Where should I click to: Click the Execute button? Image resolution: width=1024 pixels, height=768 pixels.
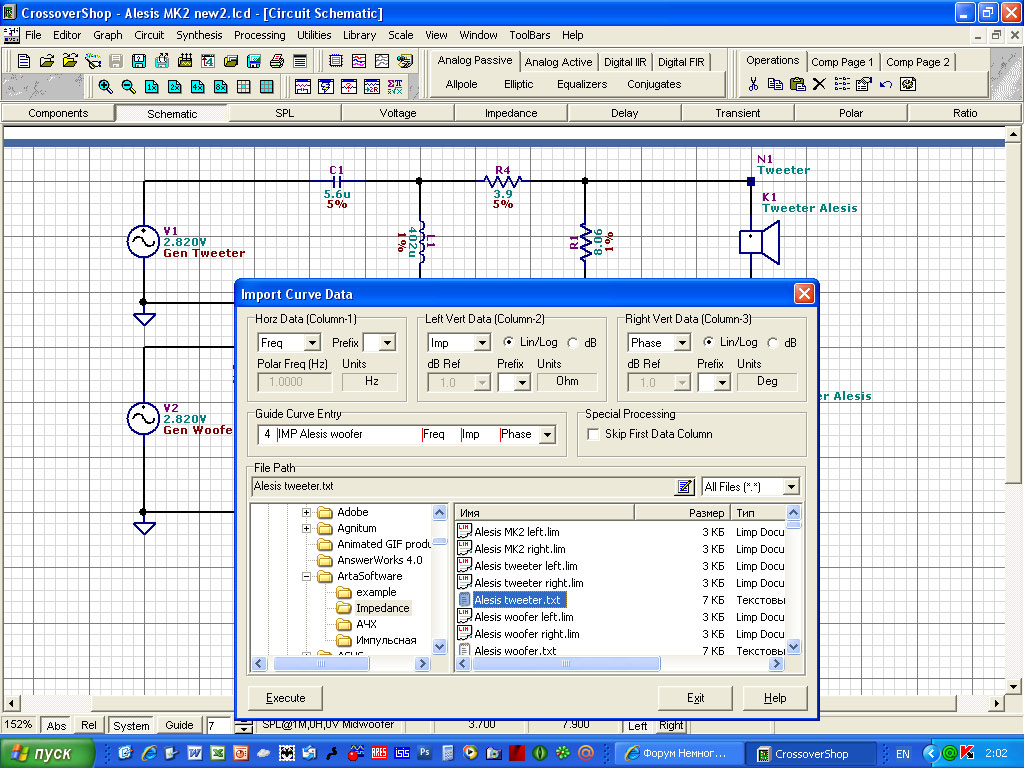tap(285, 698)
